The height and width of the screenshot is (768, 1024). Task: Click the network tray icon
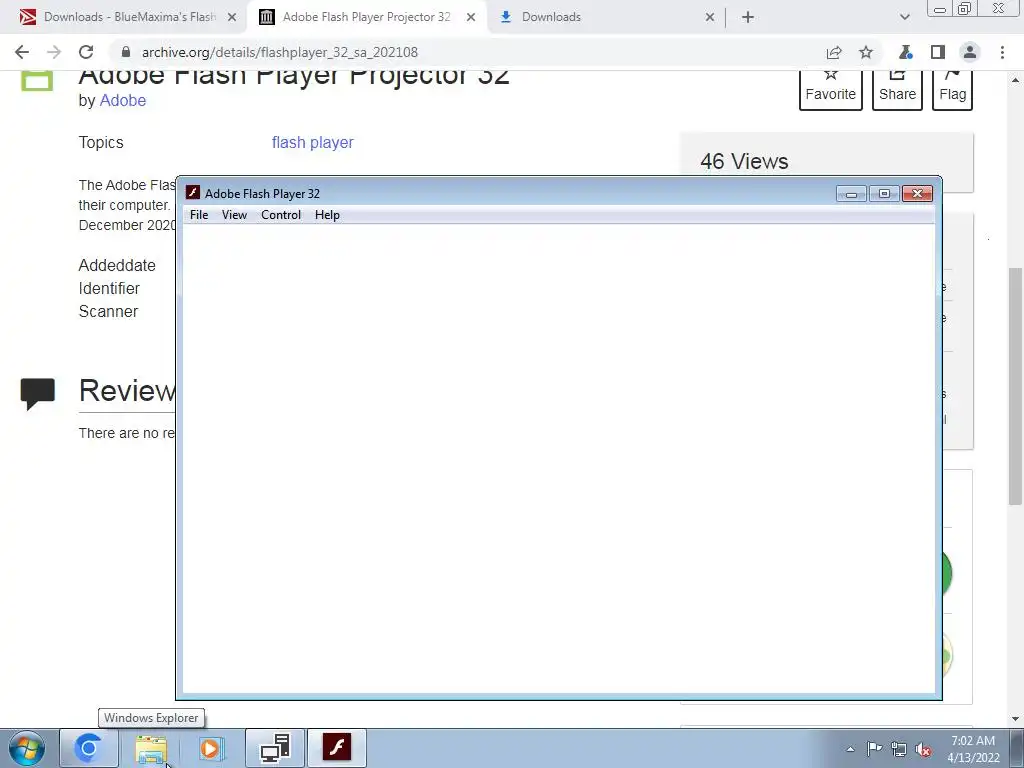coord(899,749)
